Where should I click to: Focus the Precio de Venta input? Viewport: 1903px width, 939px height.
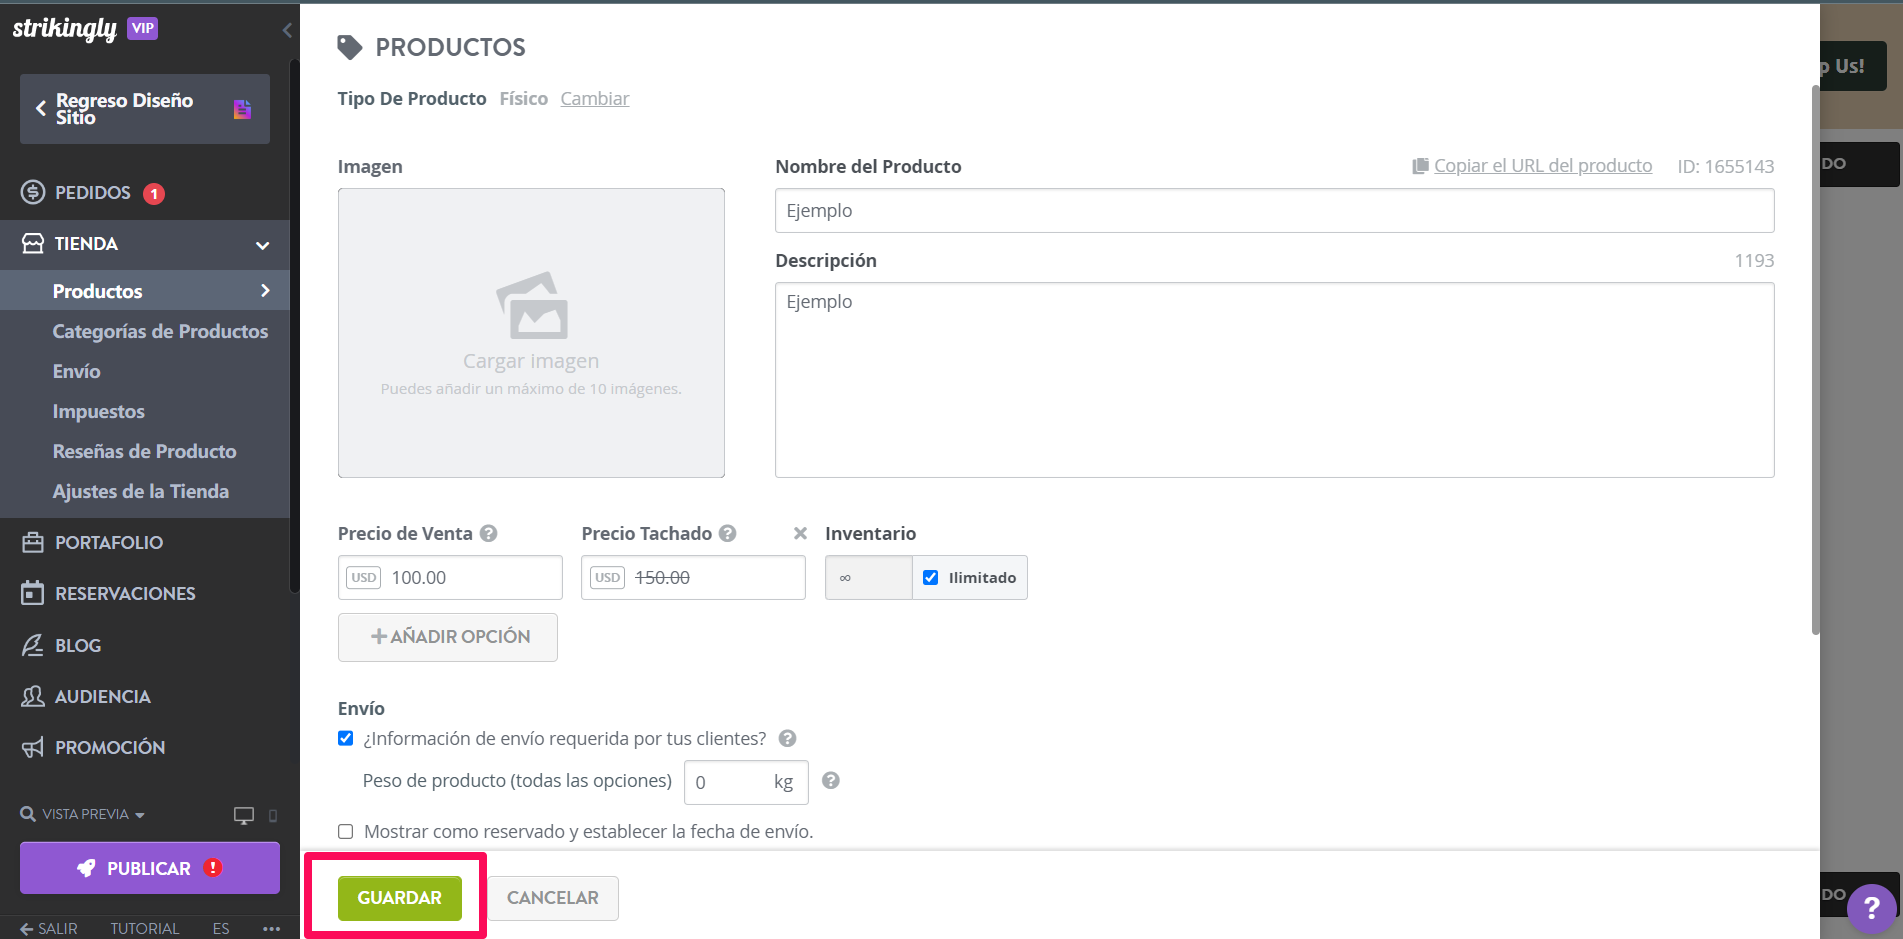pos(450,577)
